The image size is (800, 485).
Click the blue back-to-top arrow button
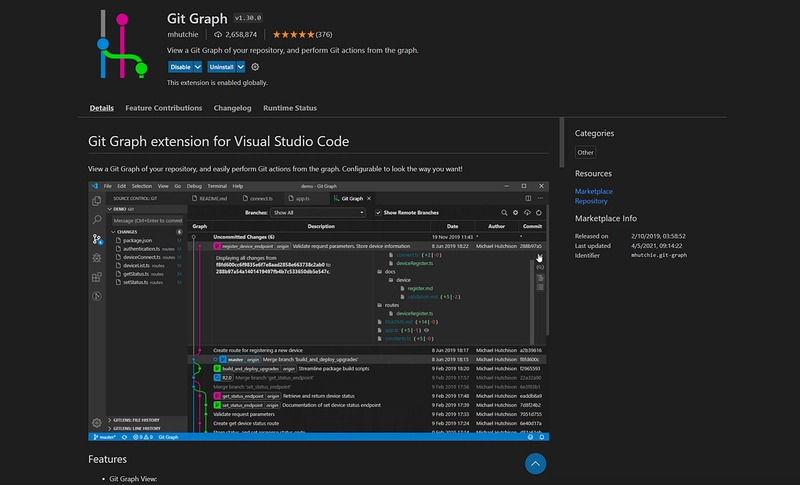(535, 464)
